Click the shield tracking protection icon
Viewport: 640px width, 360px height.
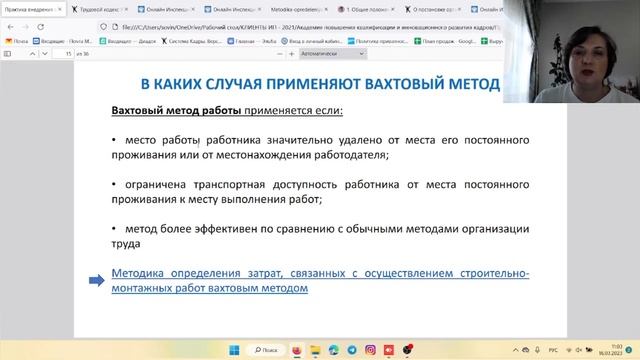tap(104, 27)
